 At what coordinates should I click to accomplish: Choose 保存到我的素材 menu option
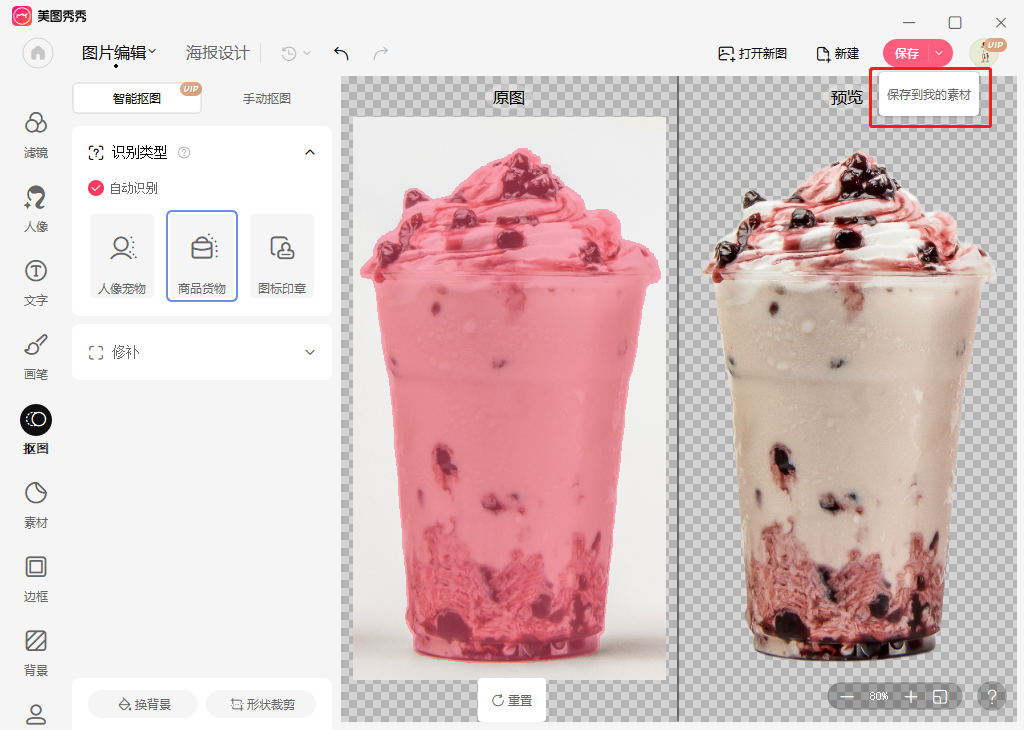928,95
